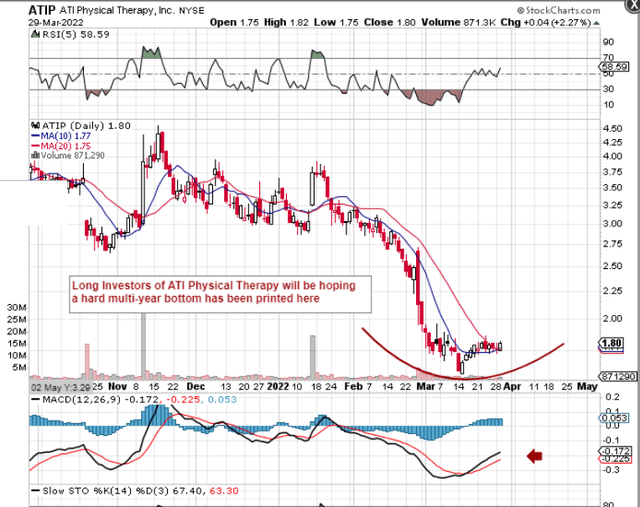
Task: Click the candlestick icon beside ATIP (Daily)
Action: coord(36,126)
